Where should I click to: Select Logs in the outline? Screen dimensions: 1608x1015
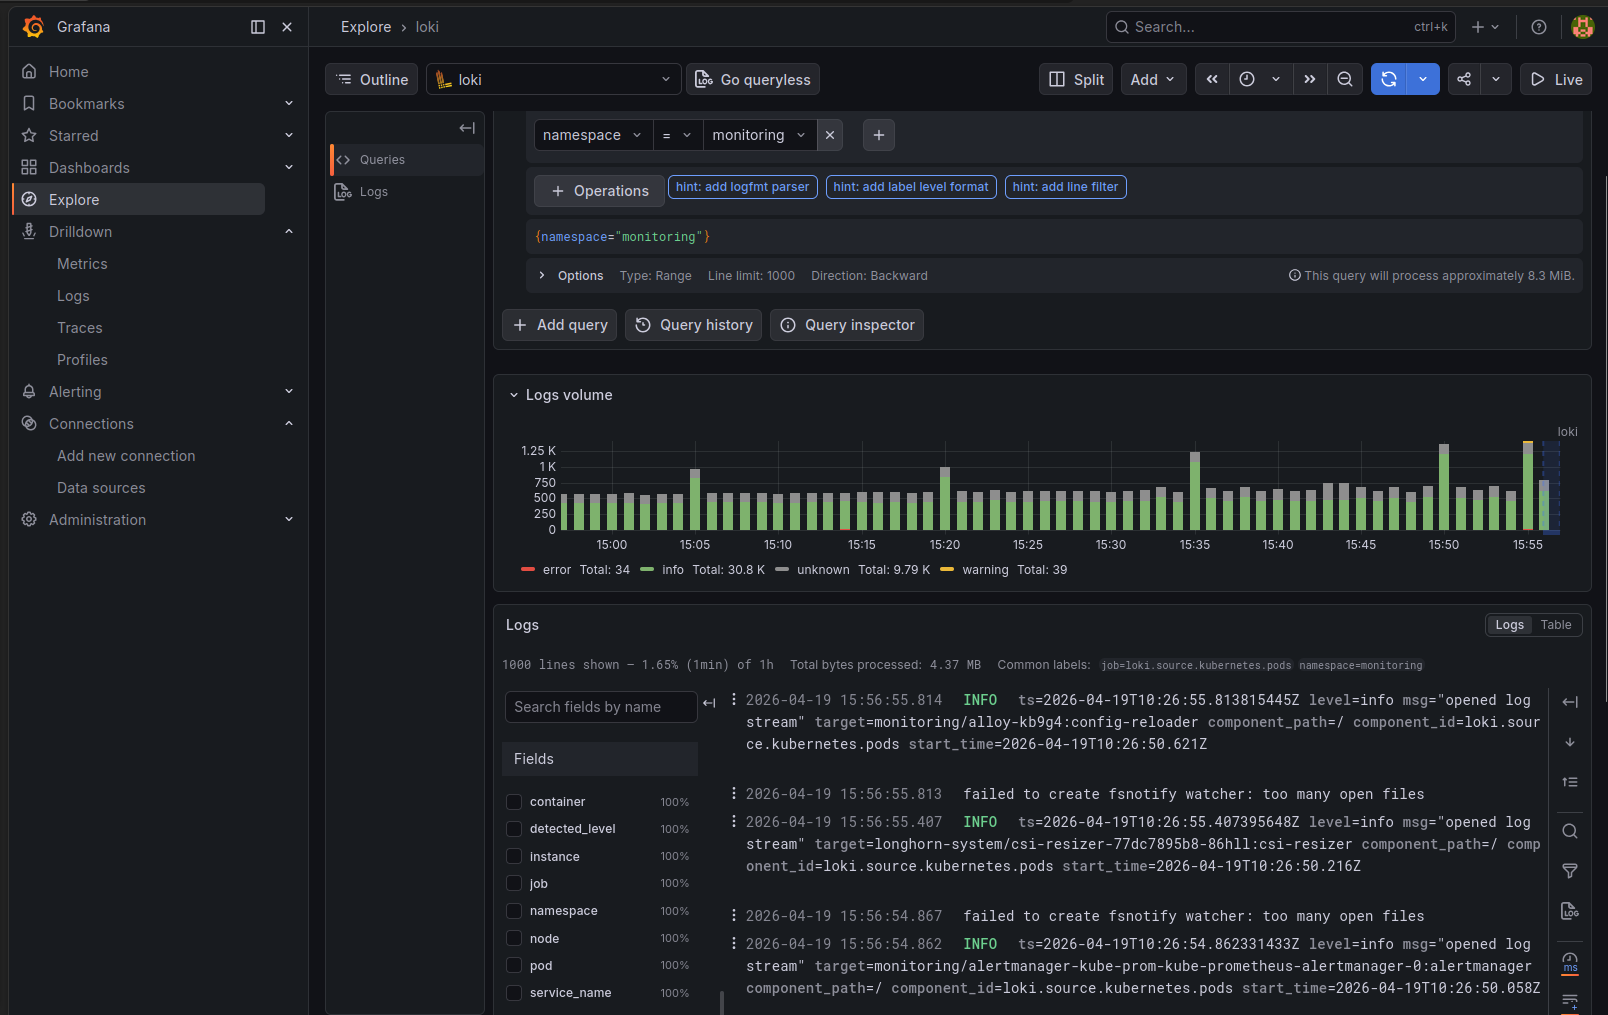[407, 192]
